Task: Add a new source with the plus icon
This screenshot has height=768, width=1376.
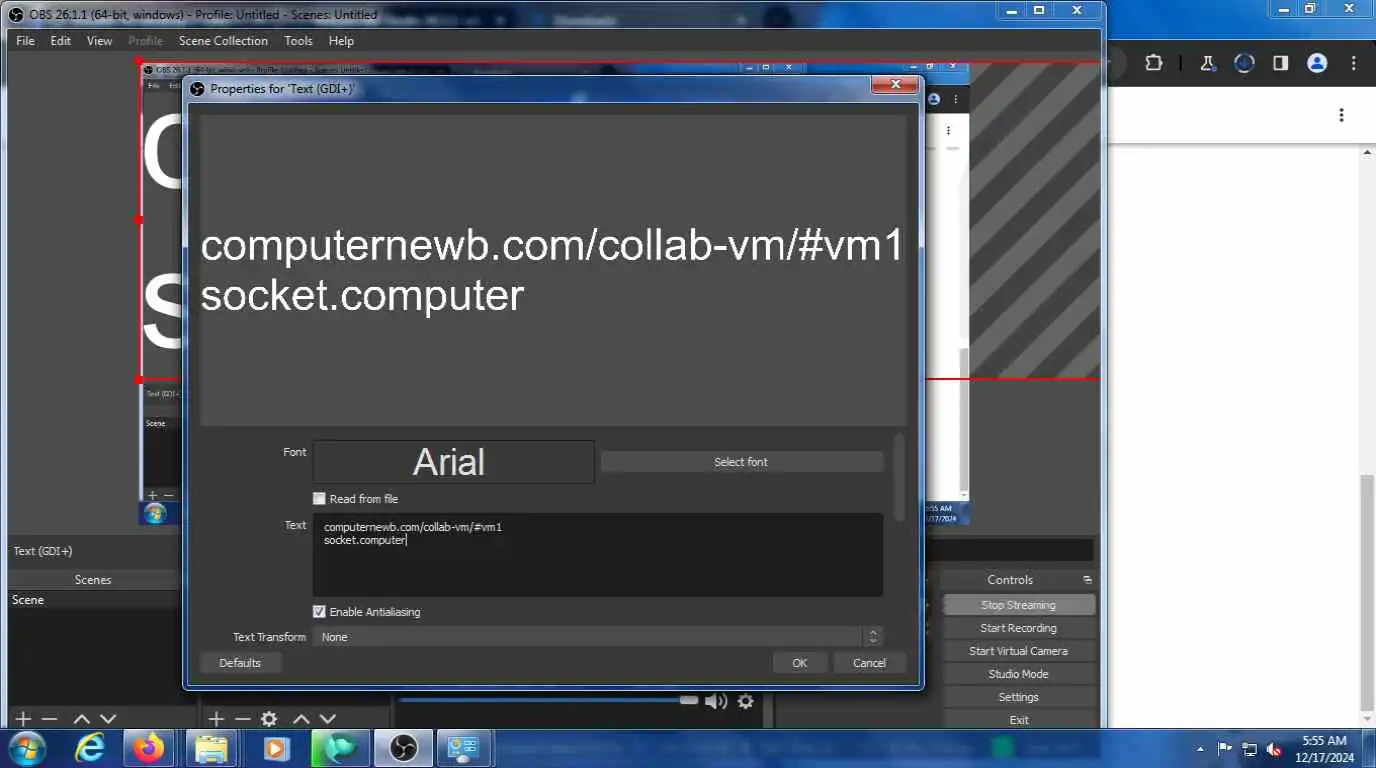Action: pyautogui.click(x=215, y=719)
